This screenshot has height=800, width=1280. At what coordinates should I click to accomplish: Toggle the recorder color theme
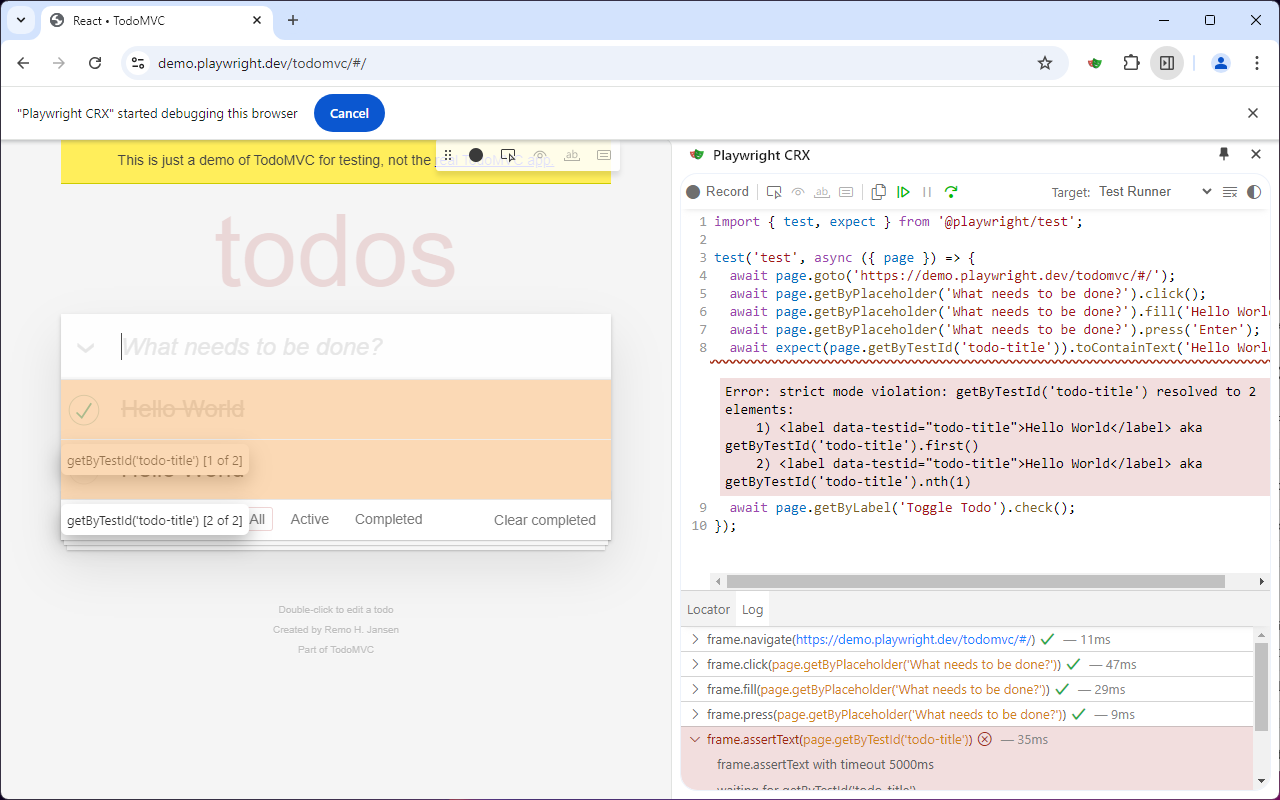(1254, 192)
